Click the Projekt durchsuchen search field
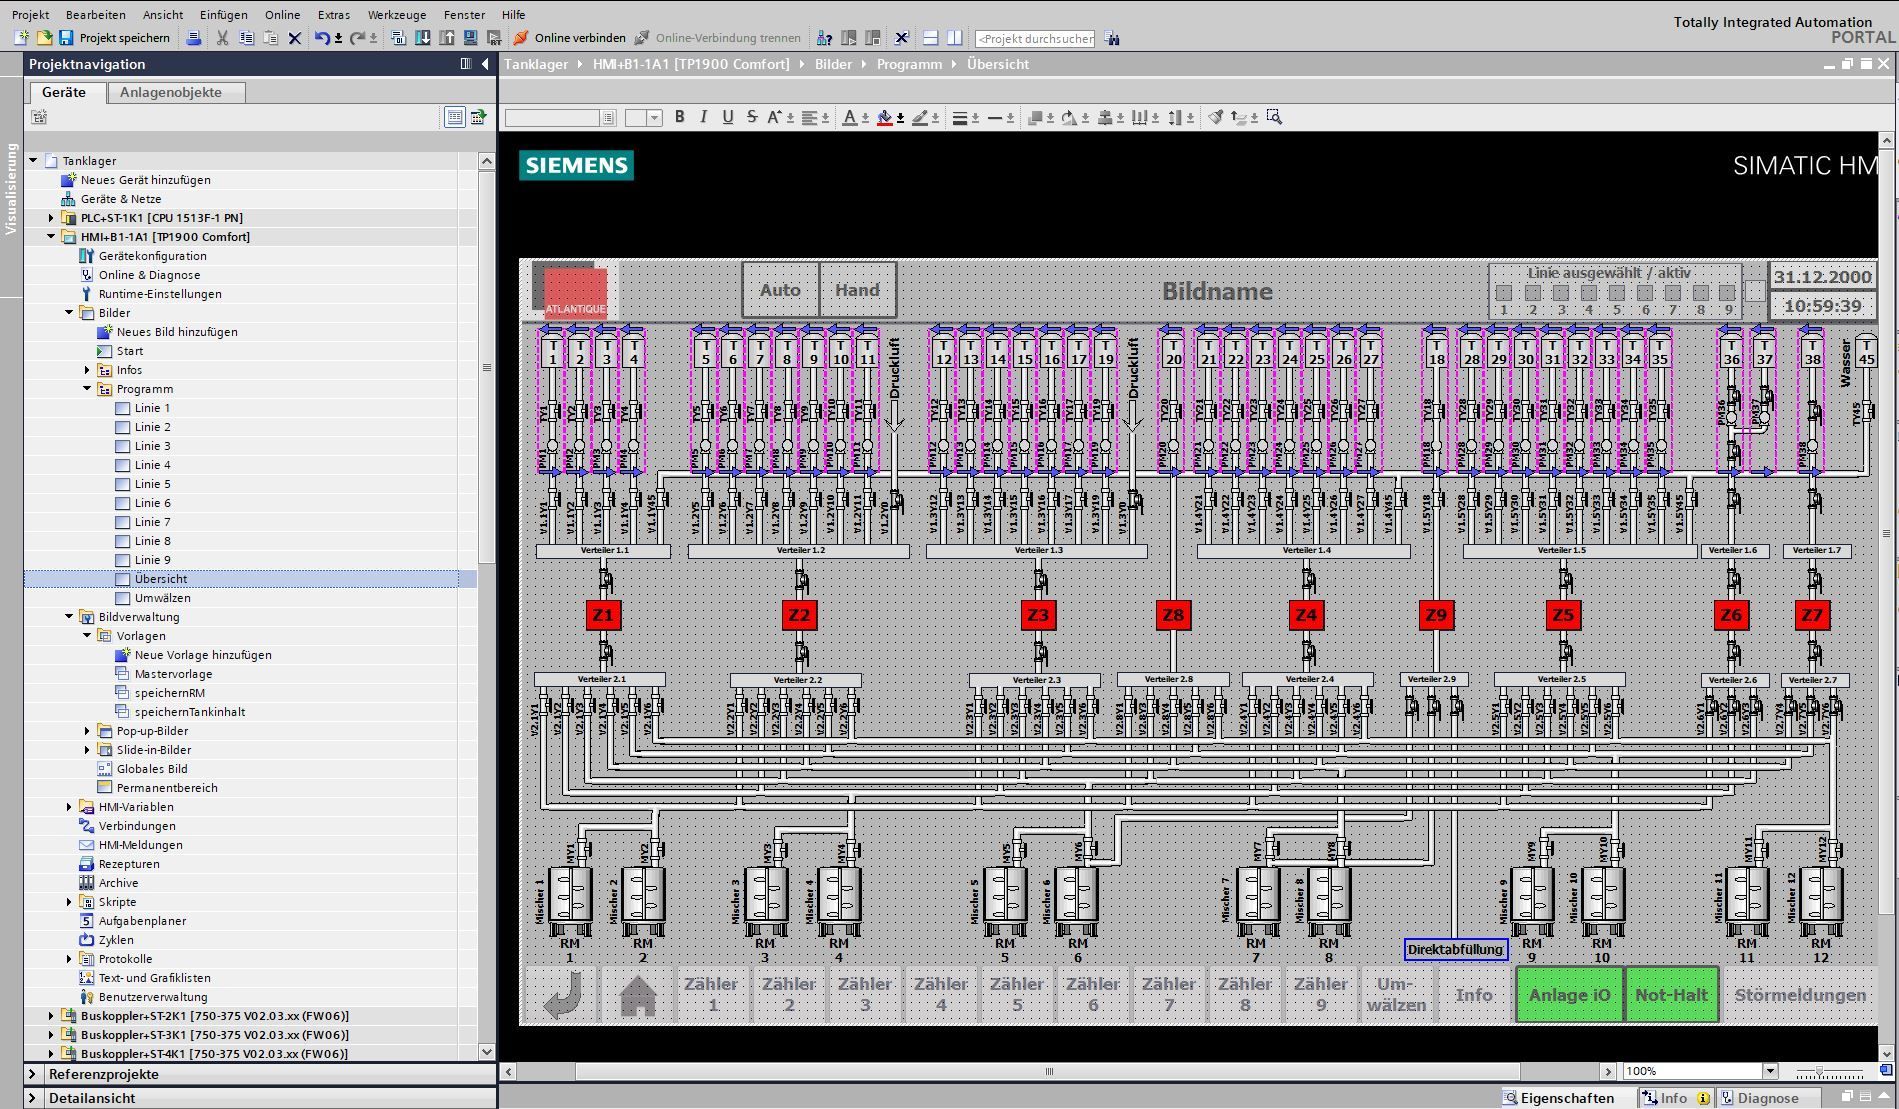Viewport: 1899px width, 1109px height. [x=1035, y=39]
